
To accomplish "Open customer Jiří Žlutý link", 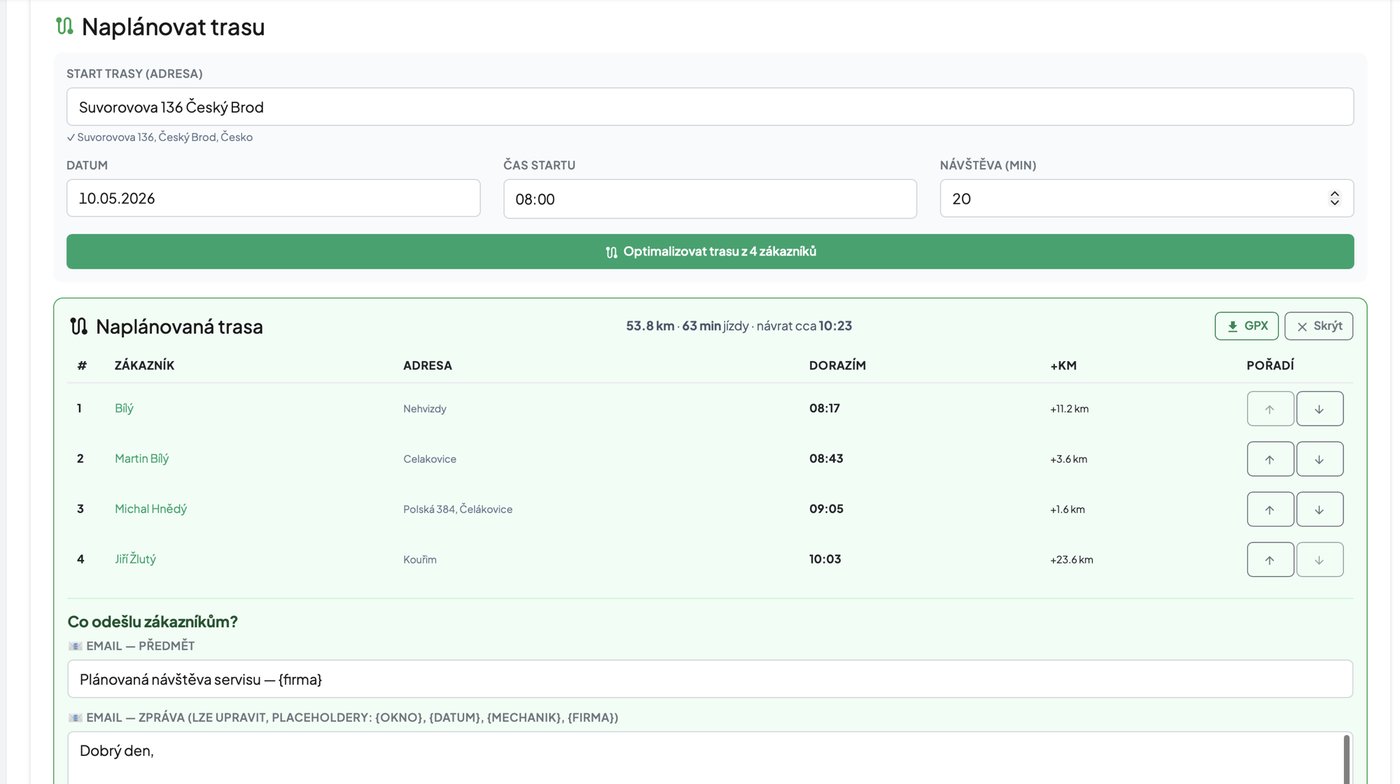I will [135, 559].
